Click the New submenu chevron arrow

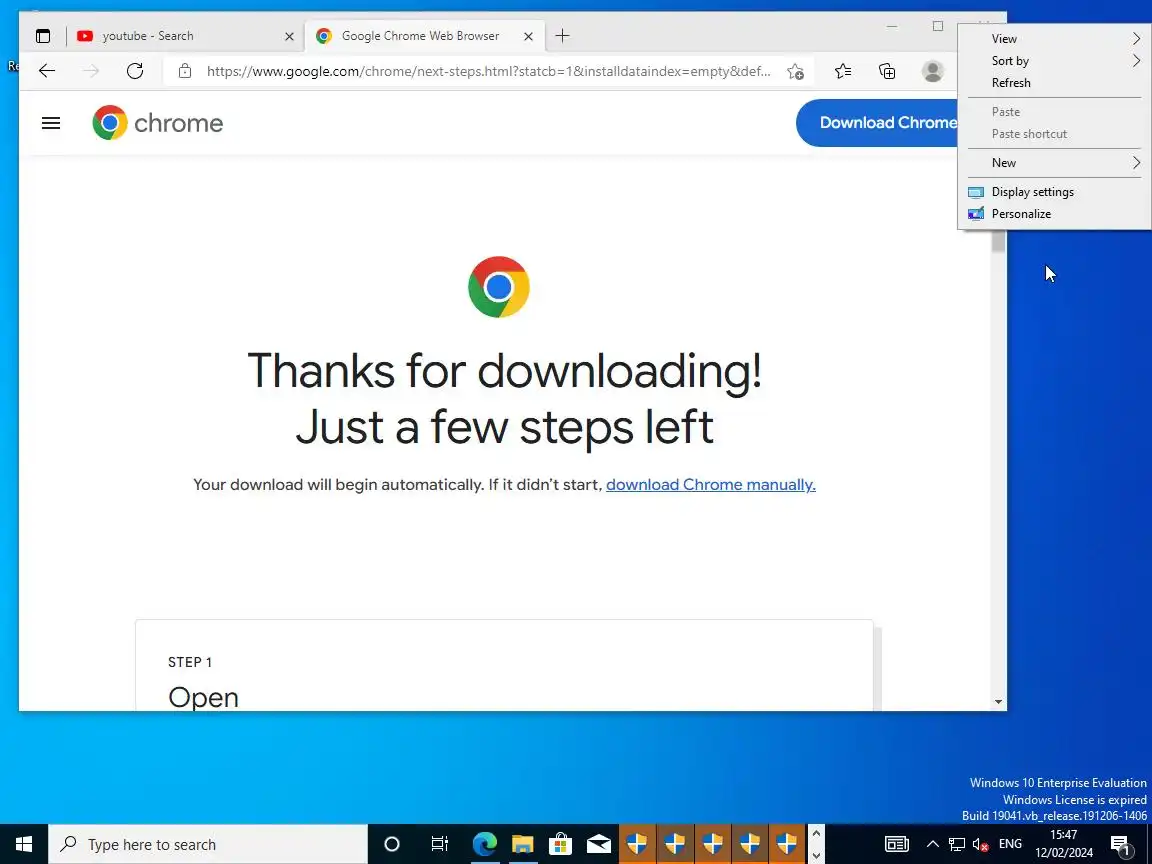click(1136, 163)
